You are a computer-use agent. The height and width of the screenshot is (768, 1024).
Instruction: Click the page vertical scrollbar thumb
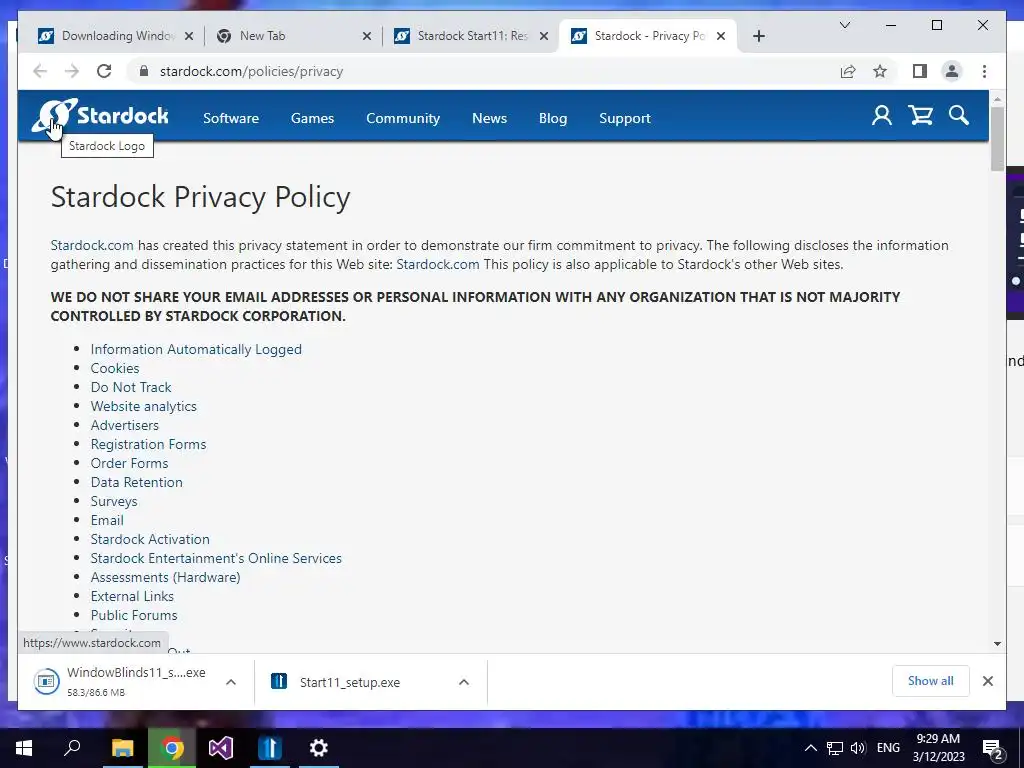(997, 138)
